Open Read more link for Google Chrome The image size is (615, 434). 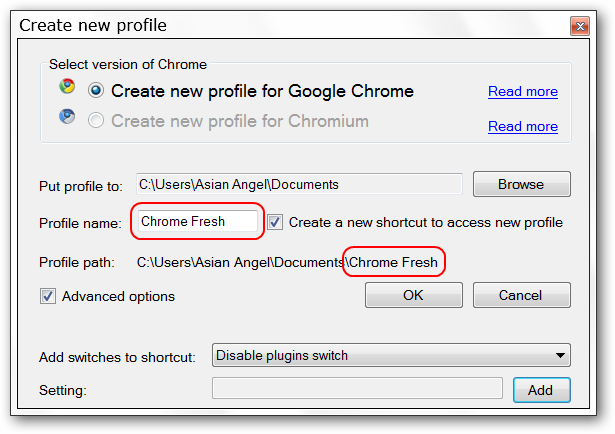522,92
